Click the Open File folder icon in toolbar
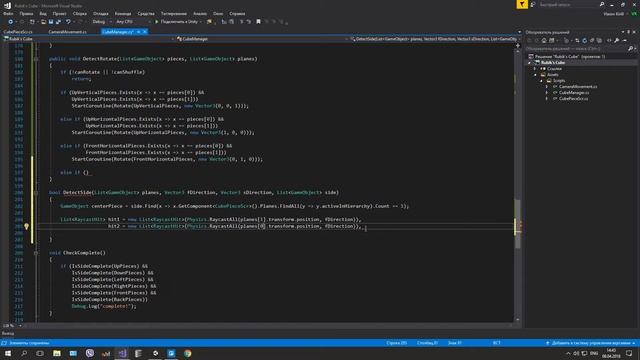Viewport: 640px width, 360px height. pos(43,22)
